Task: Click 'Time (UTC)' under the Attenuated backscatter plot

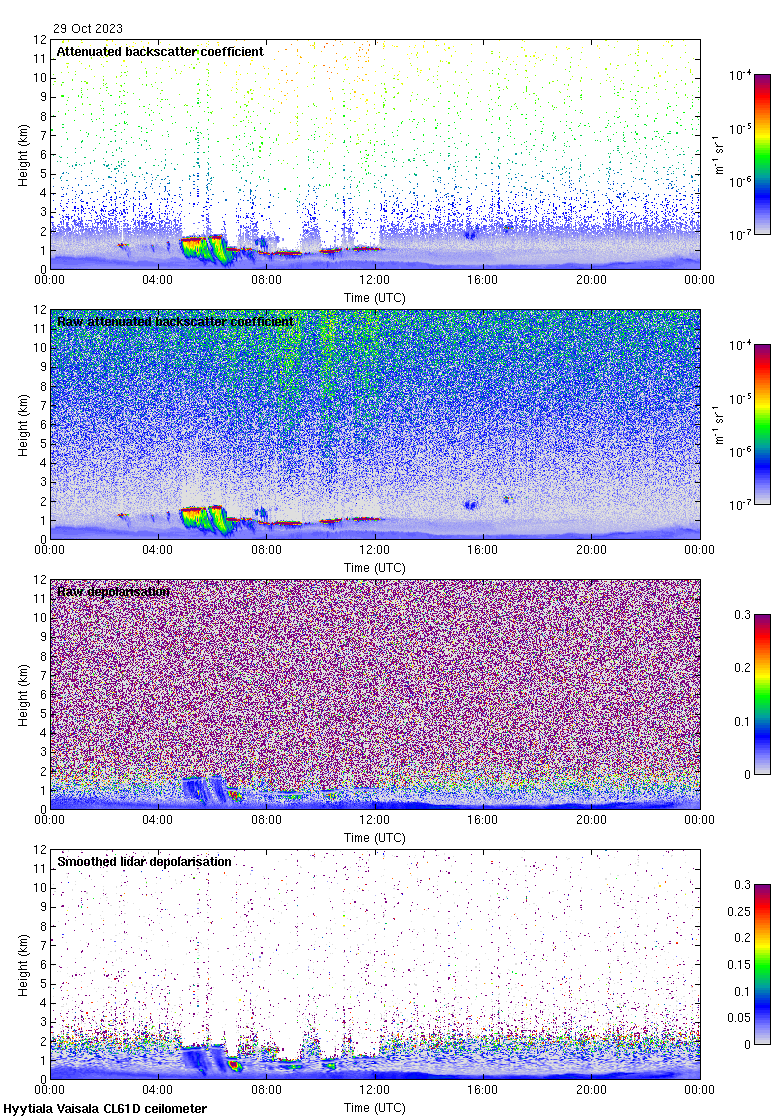Action: click(374, 298)
